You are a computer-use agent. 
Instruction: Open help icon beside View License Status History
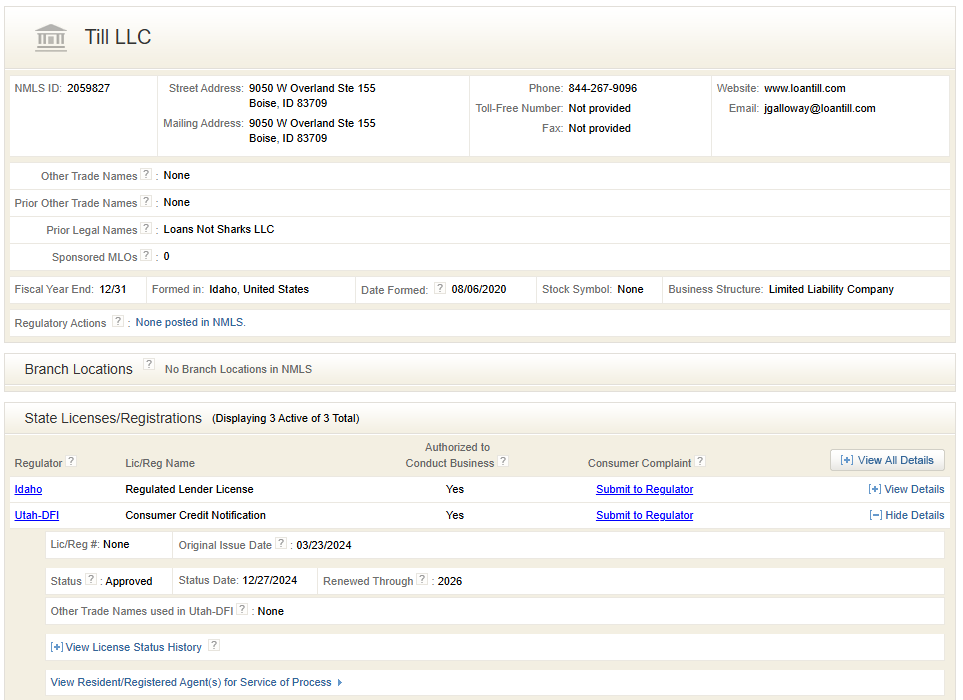214,645
